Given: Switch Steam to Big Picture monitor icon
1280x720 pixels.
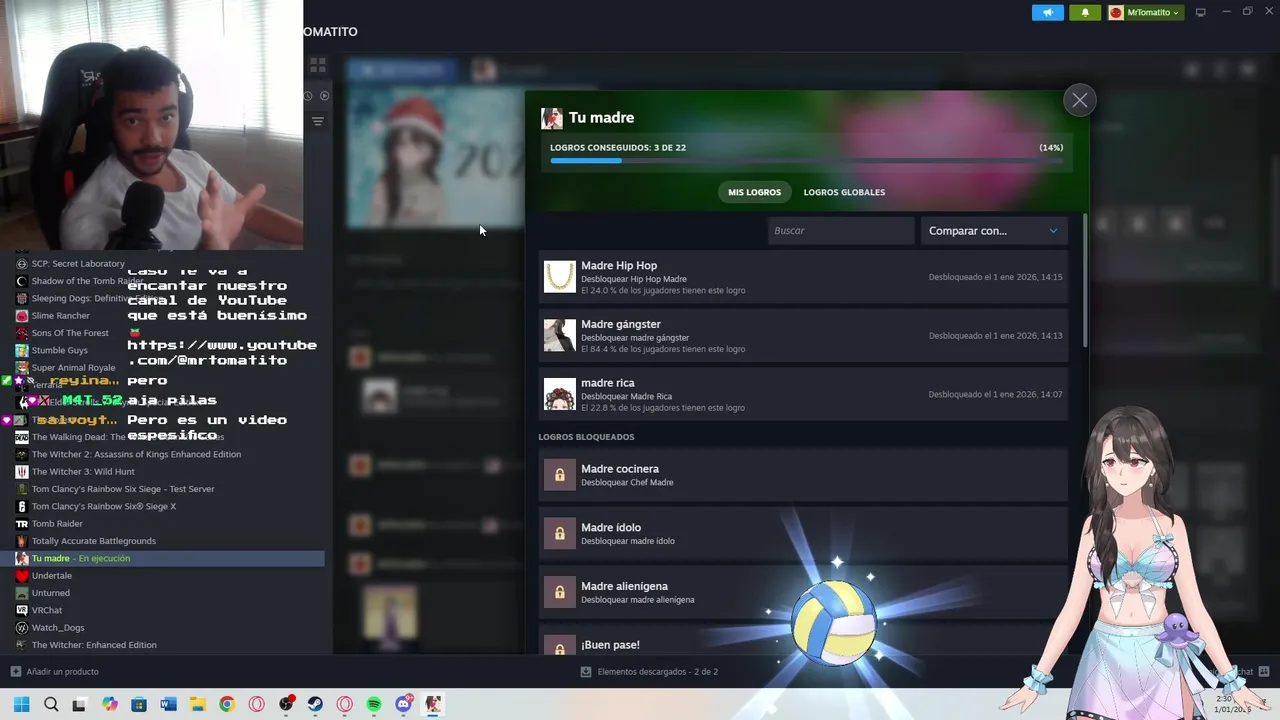Looking at the screenshot, I should point(1201,12).
